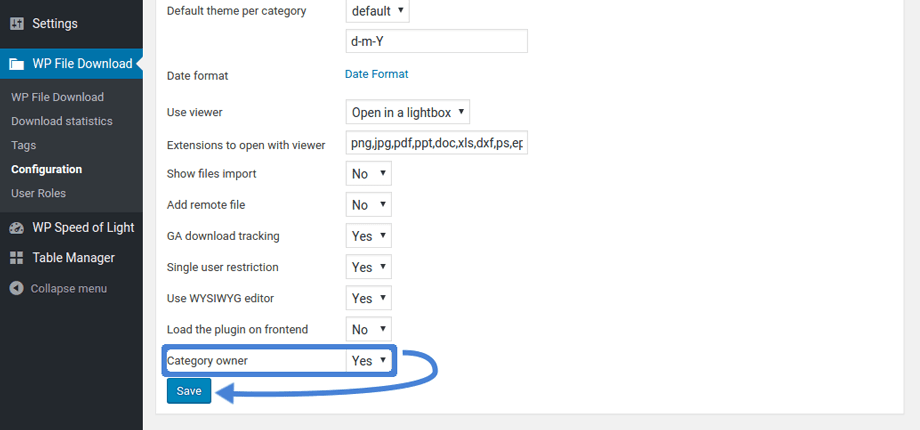The image size is (920, 430).
Task: Click the Settings sliders icon in sidebar
Action: pyautogui.click(x=17, y=23)
